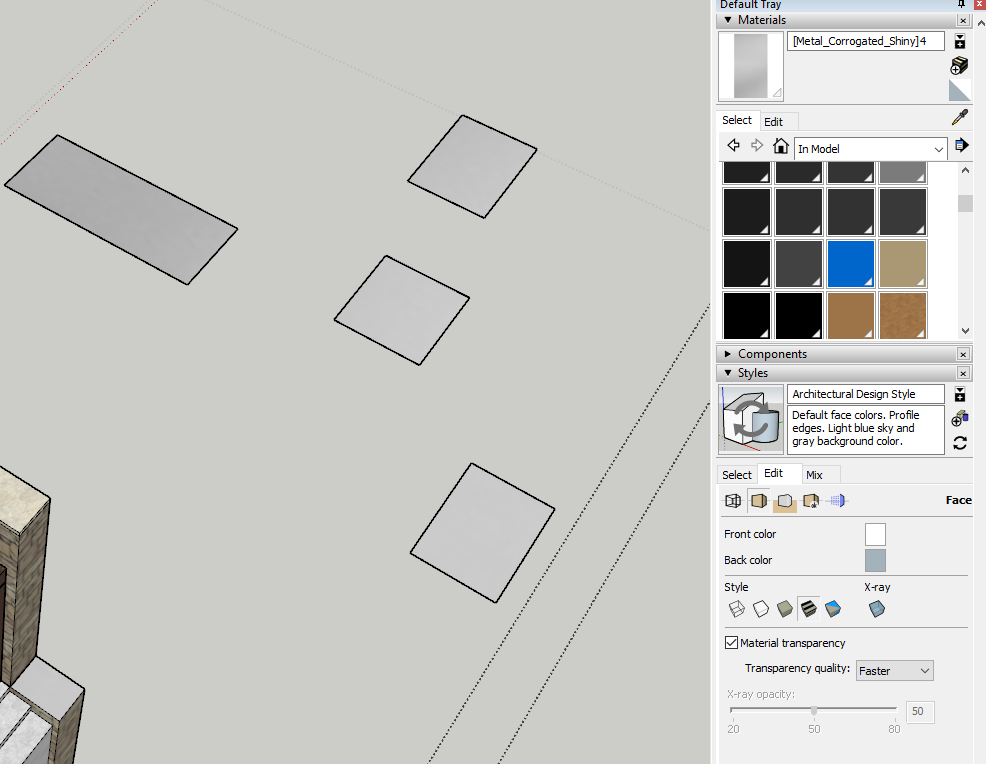986x764 pixels.
Task: Pin the Default Tray panel
Action: pos(961,4)
